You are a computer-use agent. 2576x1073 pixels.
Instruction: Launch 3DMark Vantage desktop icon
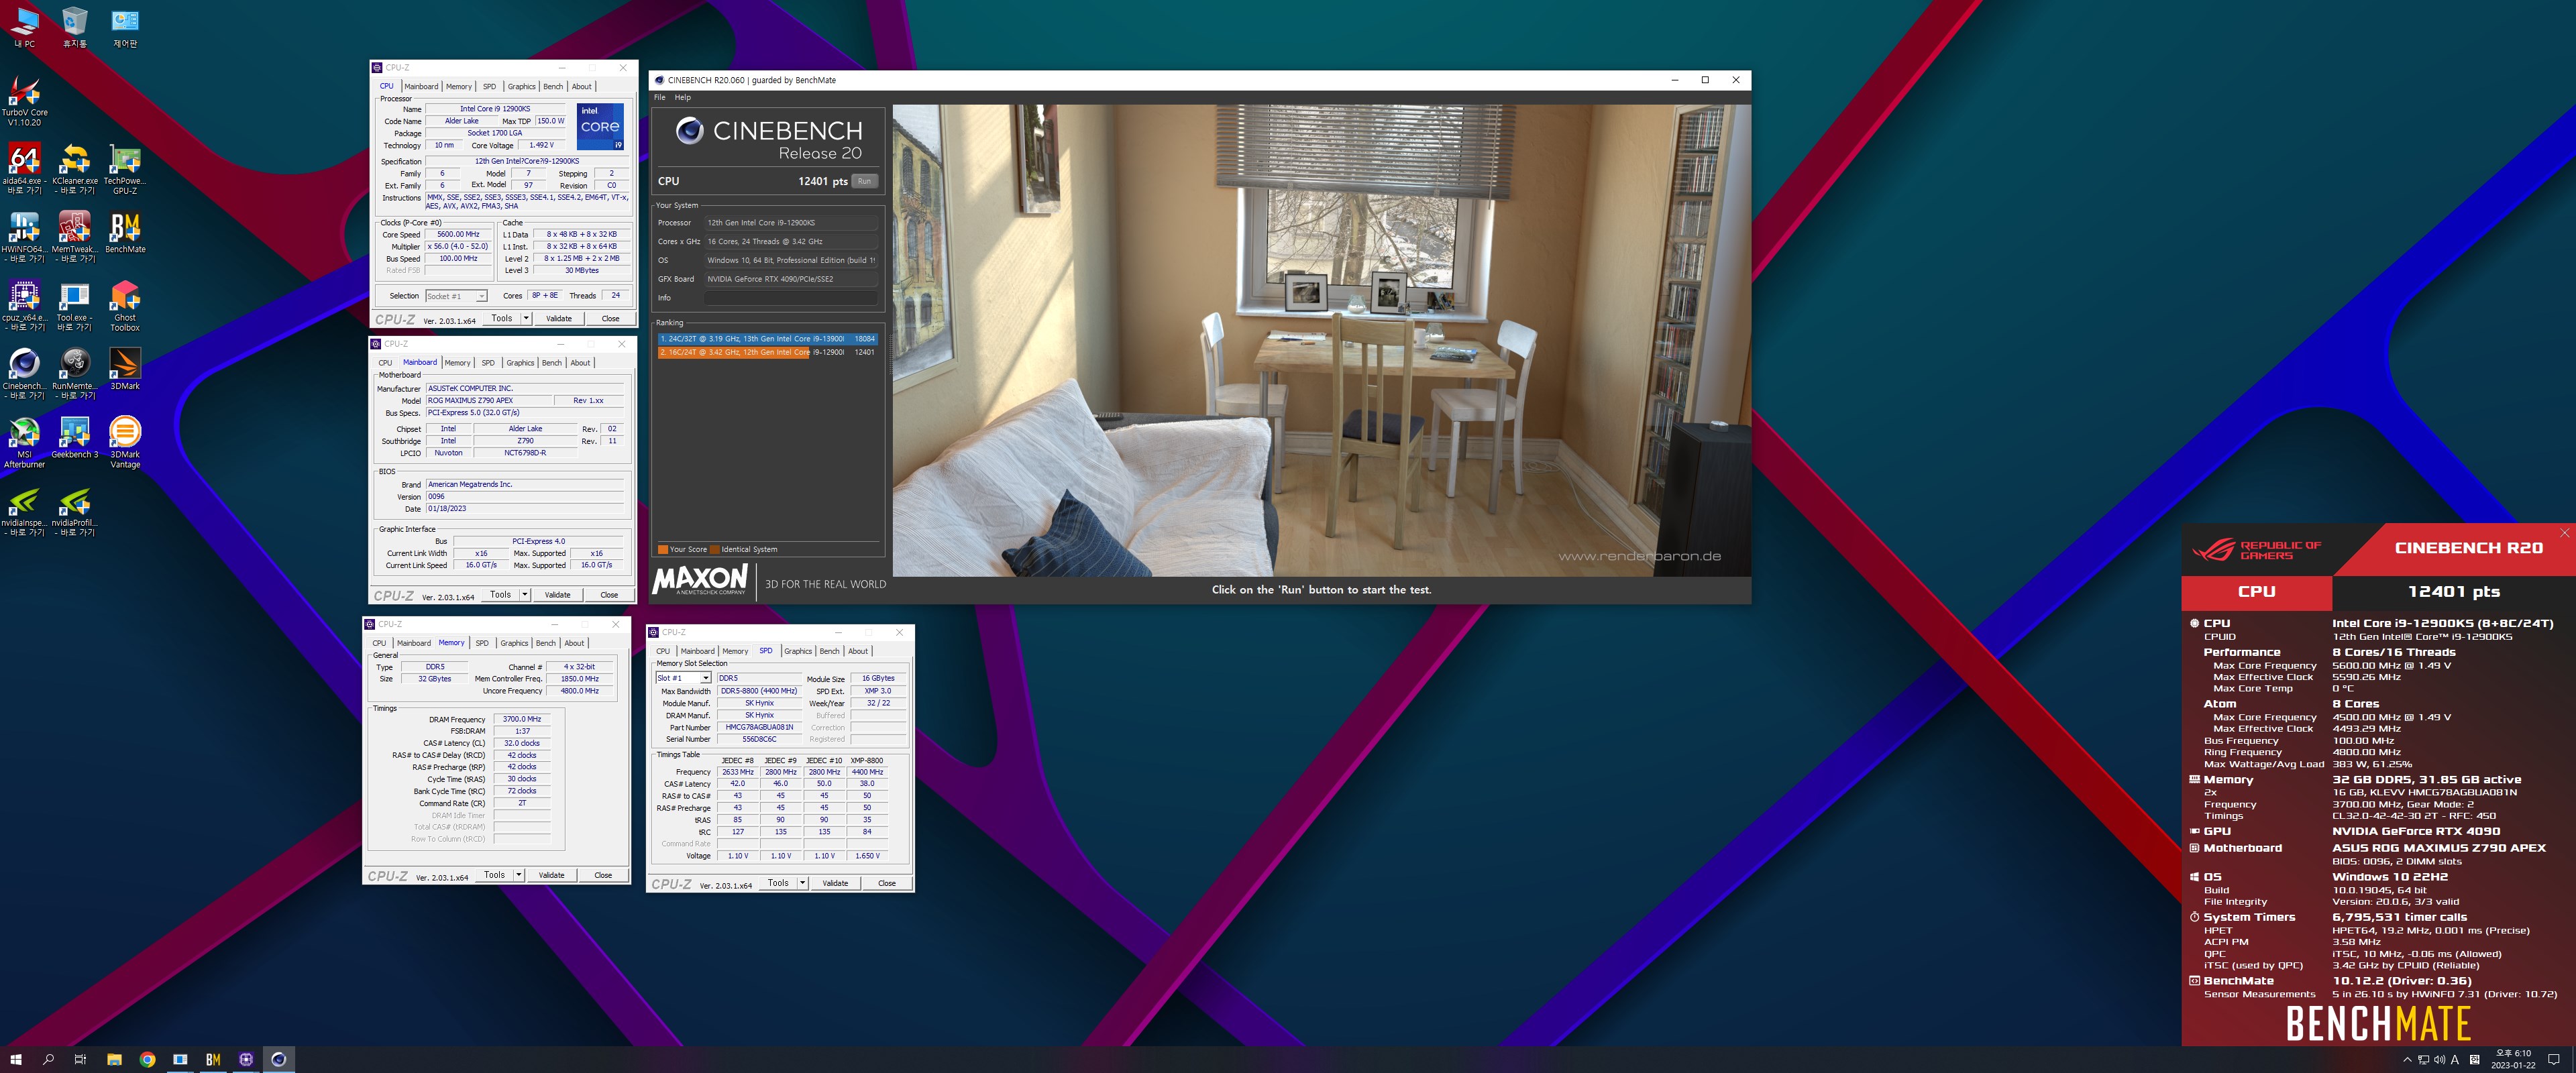[125, 441]
